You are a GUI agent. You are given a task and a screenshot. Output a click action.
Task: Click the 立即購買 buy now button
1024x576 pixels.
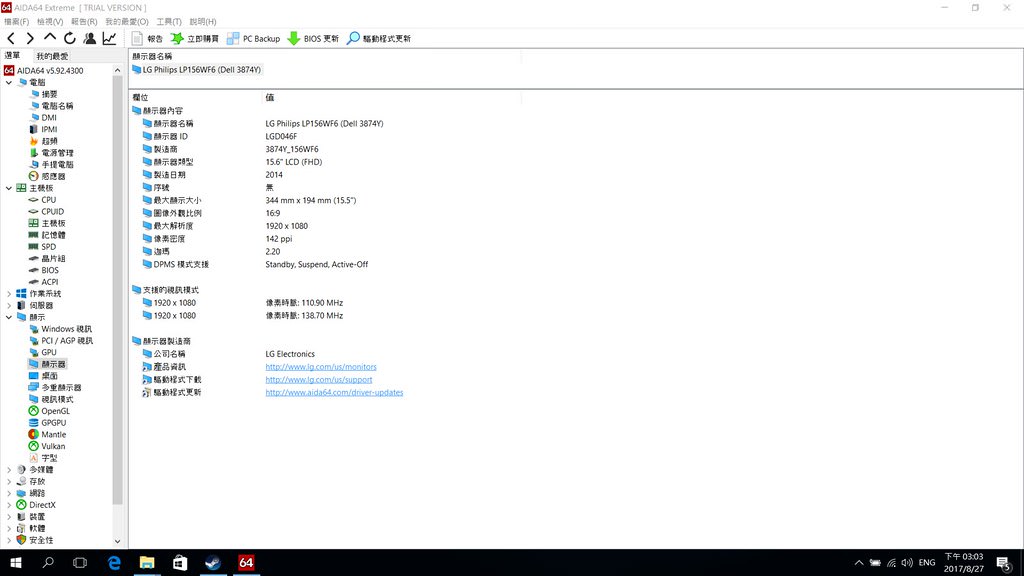click(x=195, y=39)
